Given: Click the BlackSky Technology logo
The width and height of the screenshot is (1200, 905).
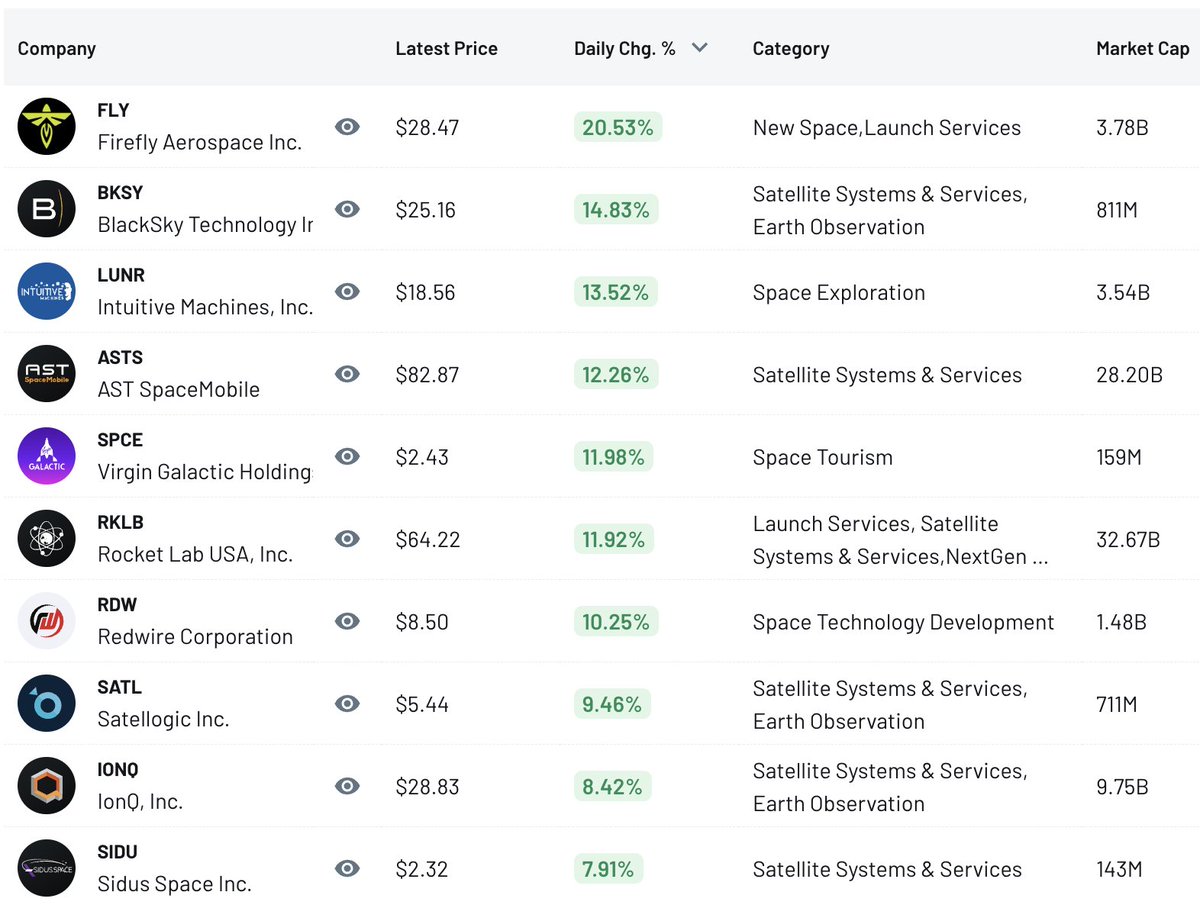Looking at the screenshot, I should tap(46, 209).
